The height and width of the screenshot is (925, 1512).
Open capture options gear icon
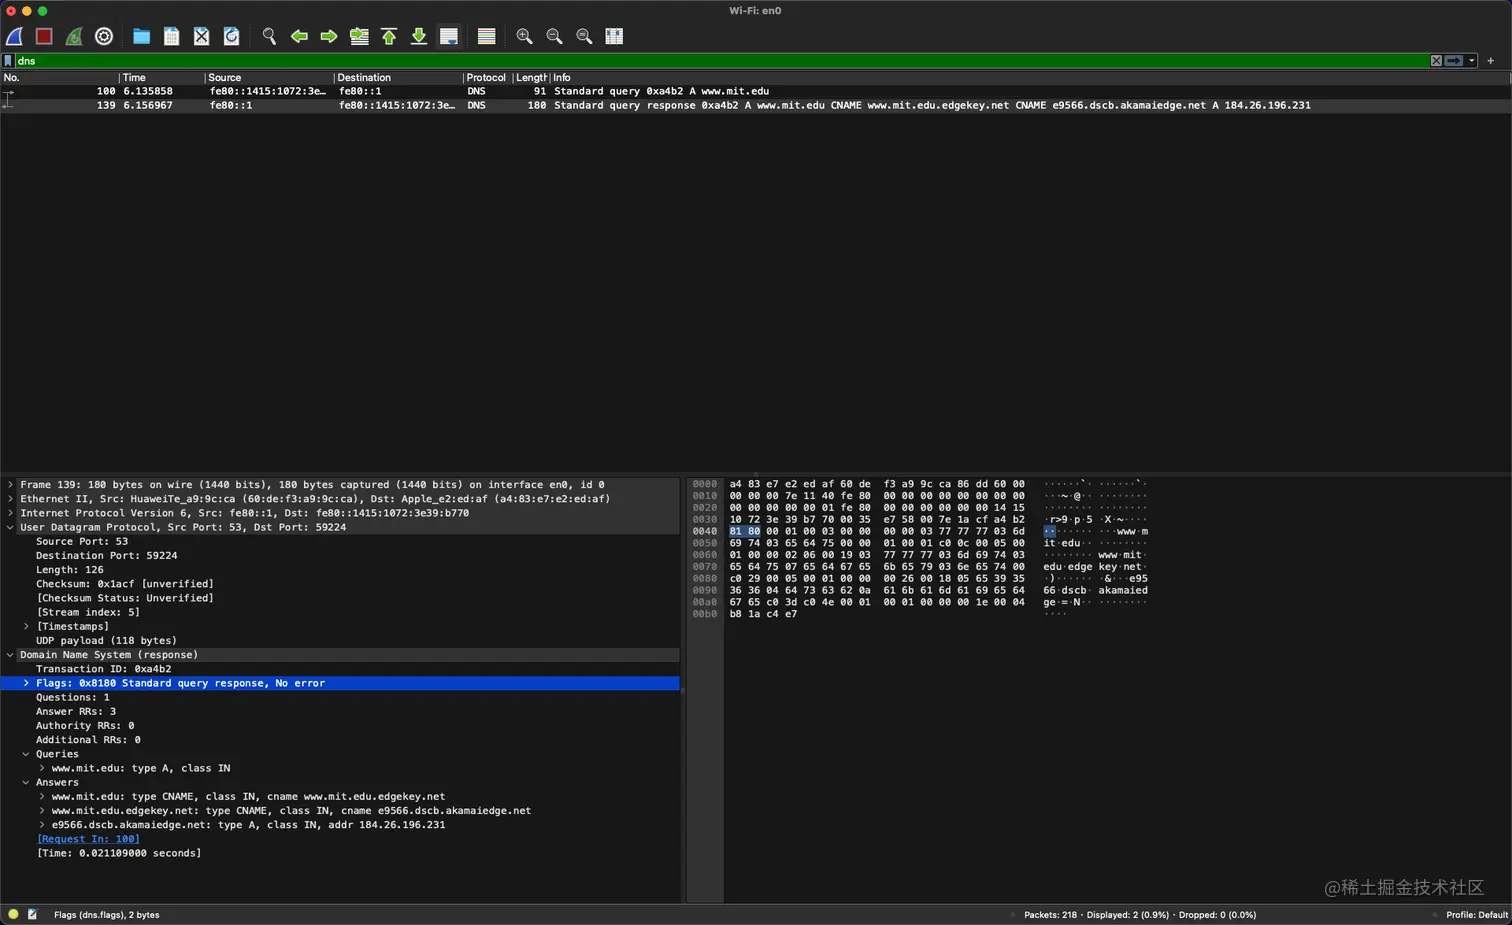point(104,37)
